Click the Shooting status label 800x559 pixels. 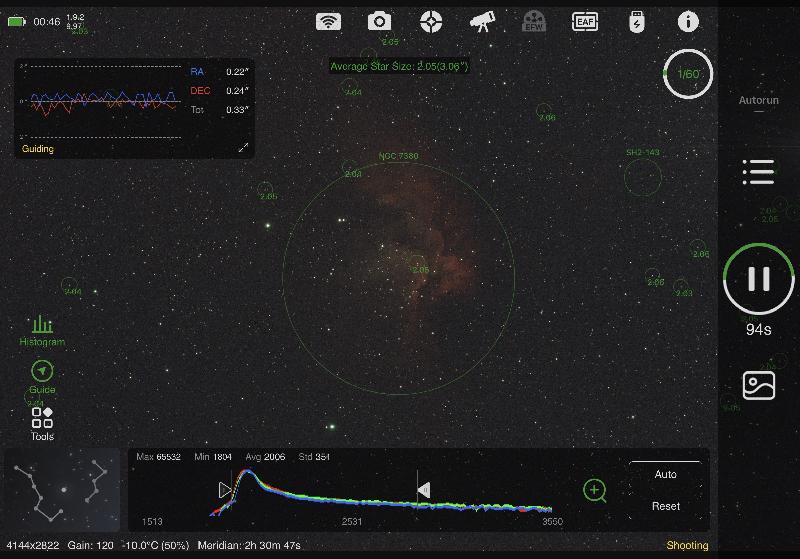pos(687,545)
